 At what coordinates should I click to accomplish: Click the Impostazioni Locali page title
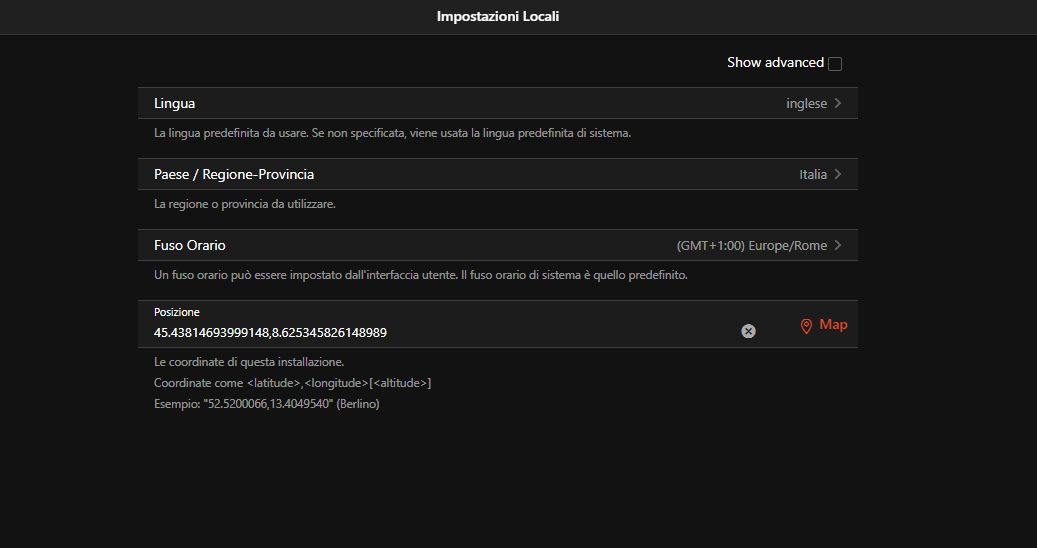[498, 17]
